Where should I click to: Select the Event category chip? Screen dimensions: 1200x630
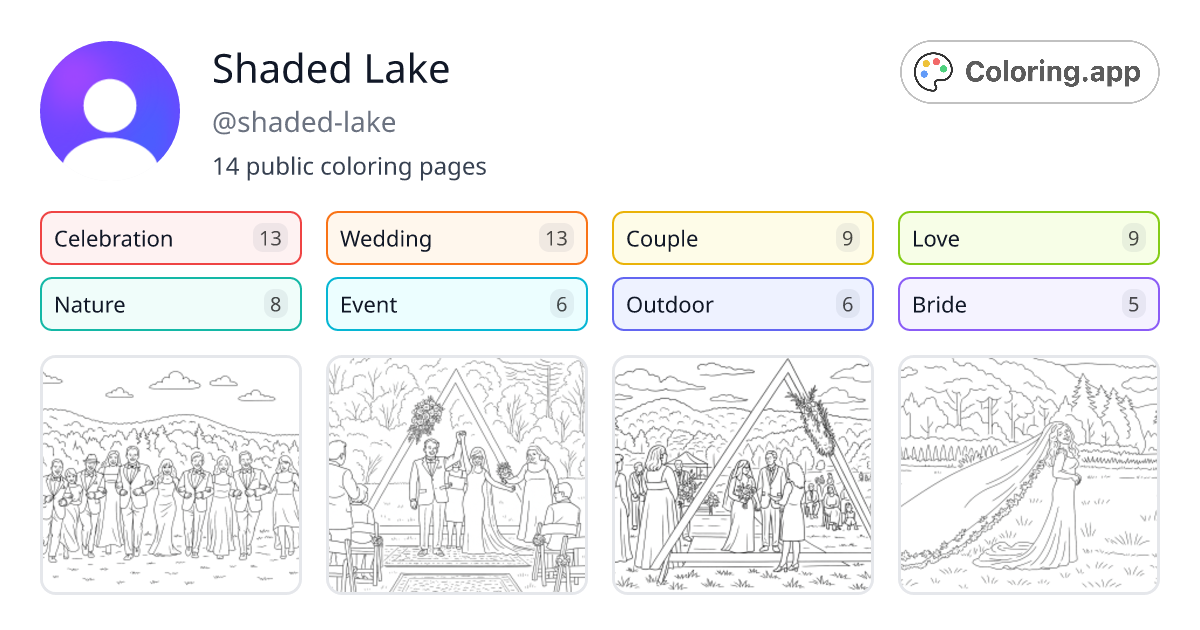(457, 304)
